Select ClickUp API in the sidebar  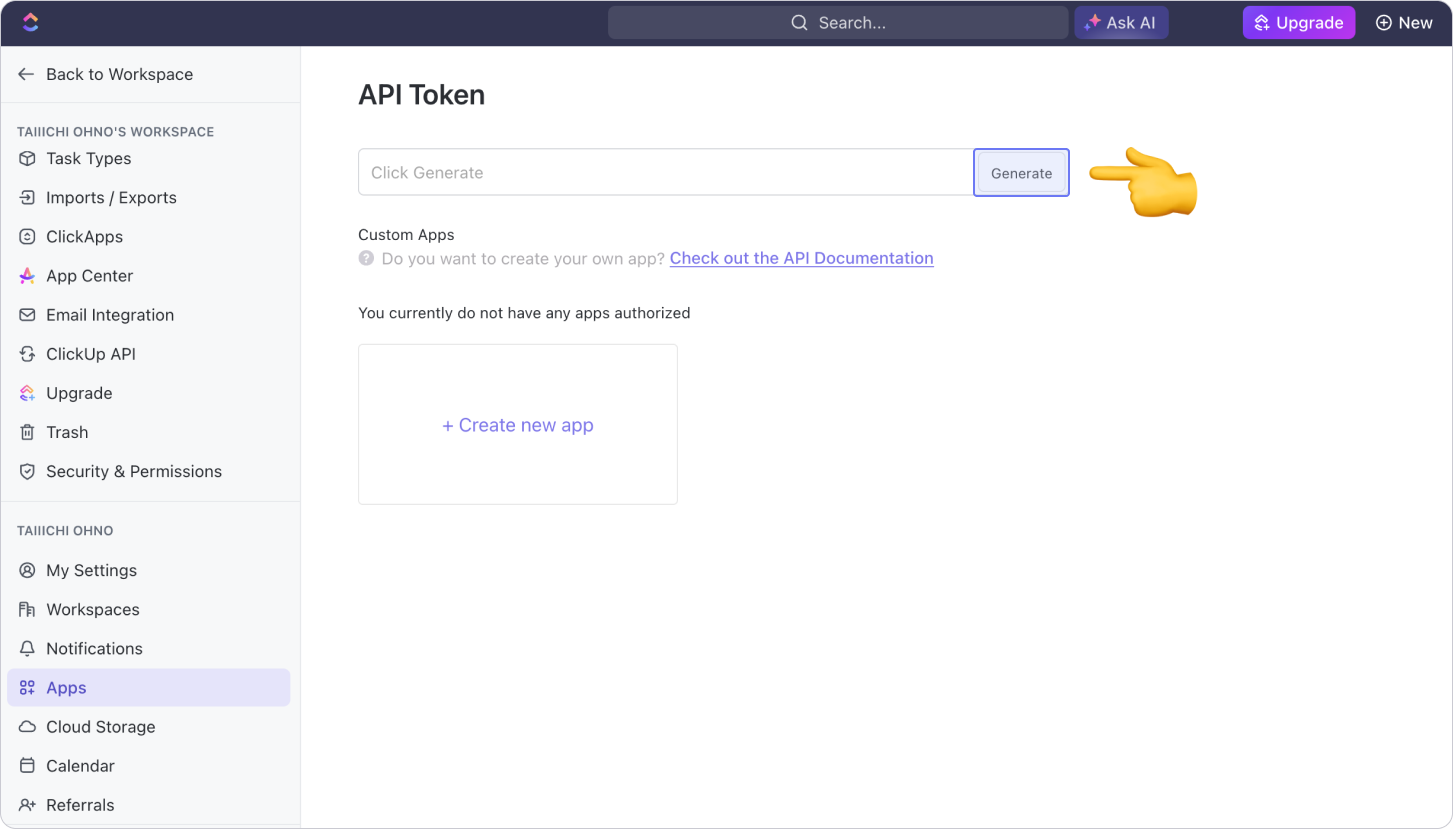point(90,354)
